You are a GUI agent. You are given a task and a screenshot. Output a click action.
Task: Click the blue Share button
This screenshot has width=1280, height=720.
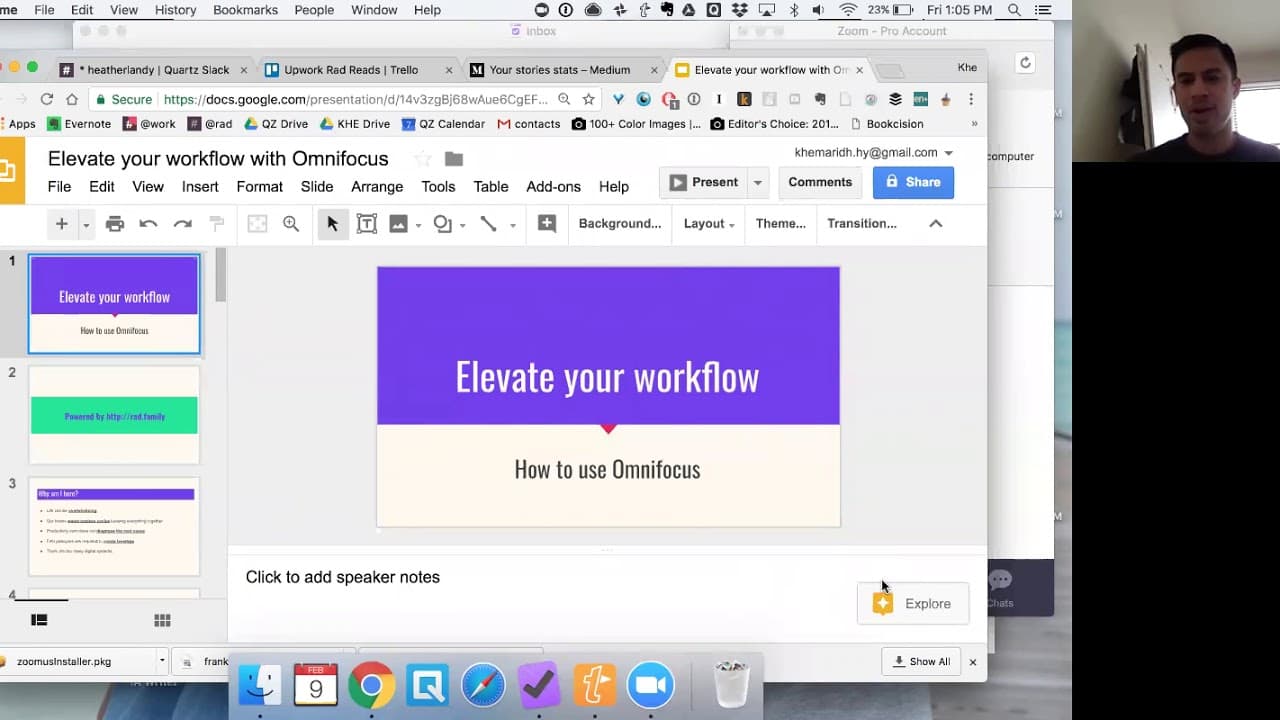(913, 182)
